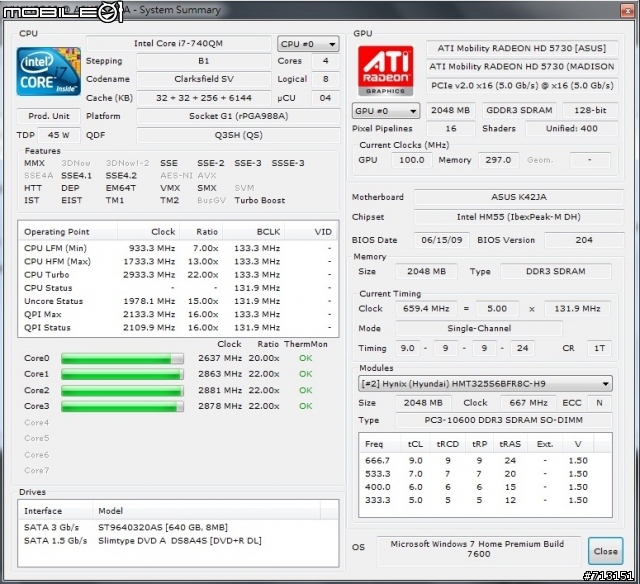Screen dimensions: 640x584
Task: Click the Logical processors count field
Action: click(325, 79)
